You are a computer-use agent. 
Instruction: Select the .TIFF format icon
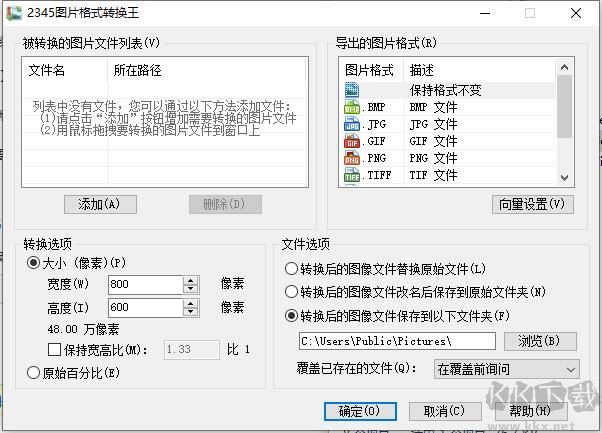coord(352,175)
